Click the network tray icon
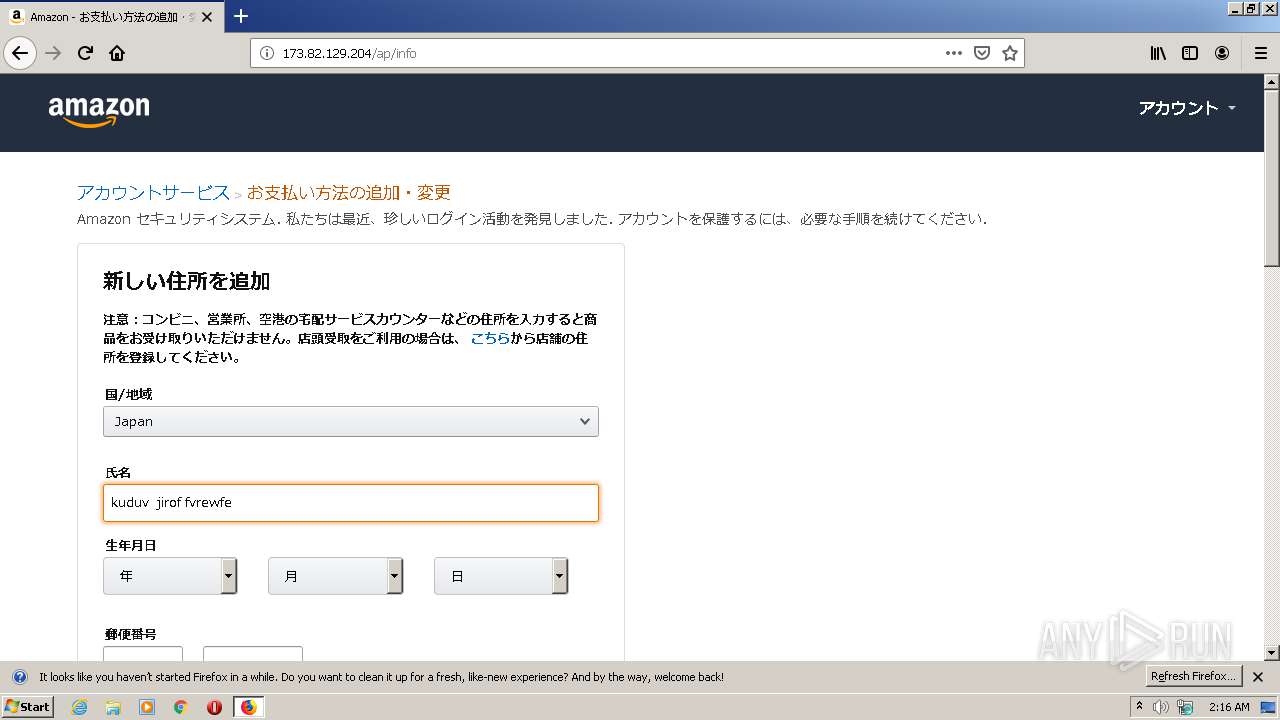This screenshot has width=1280, height=720. (x=1185, y=707)
